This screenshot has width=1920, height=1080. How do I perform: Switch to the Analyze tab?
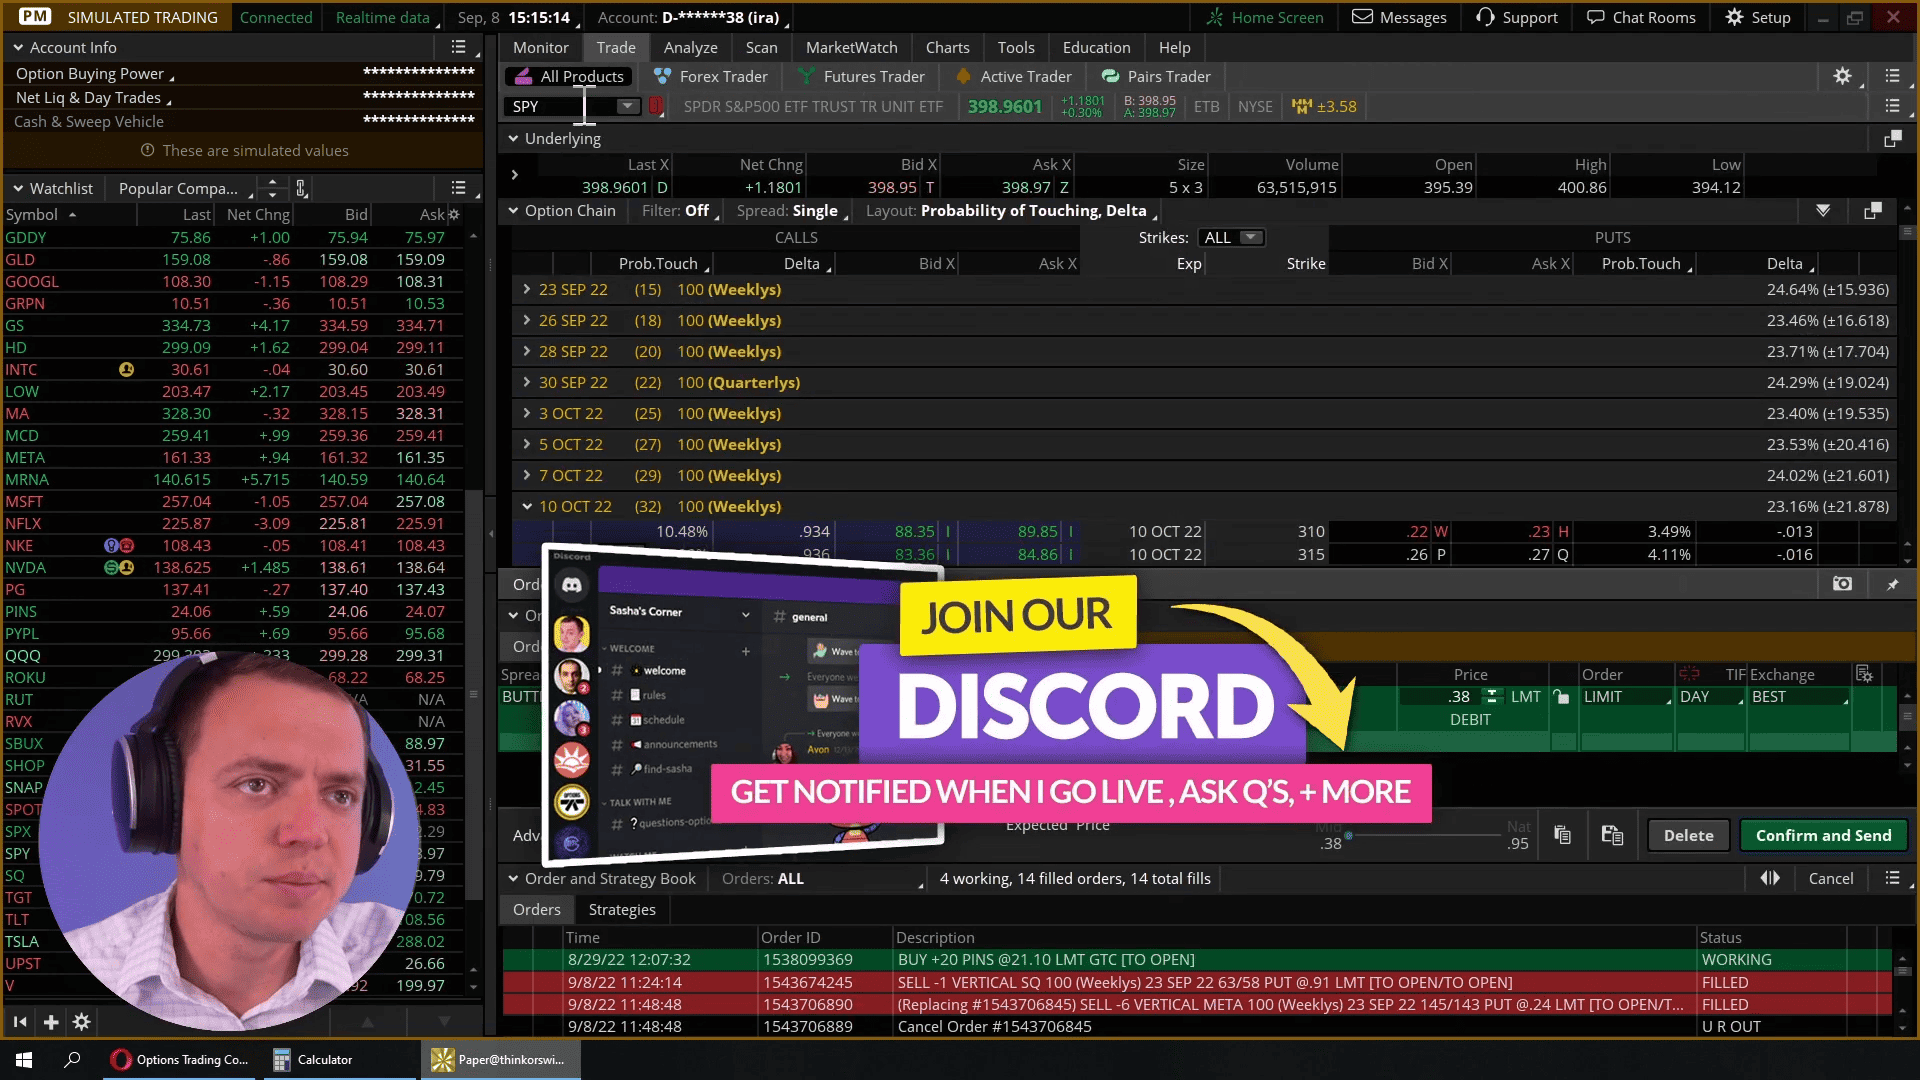[x=691, y=47]
